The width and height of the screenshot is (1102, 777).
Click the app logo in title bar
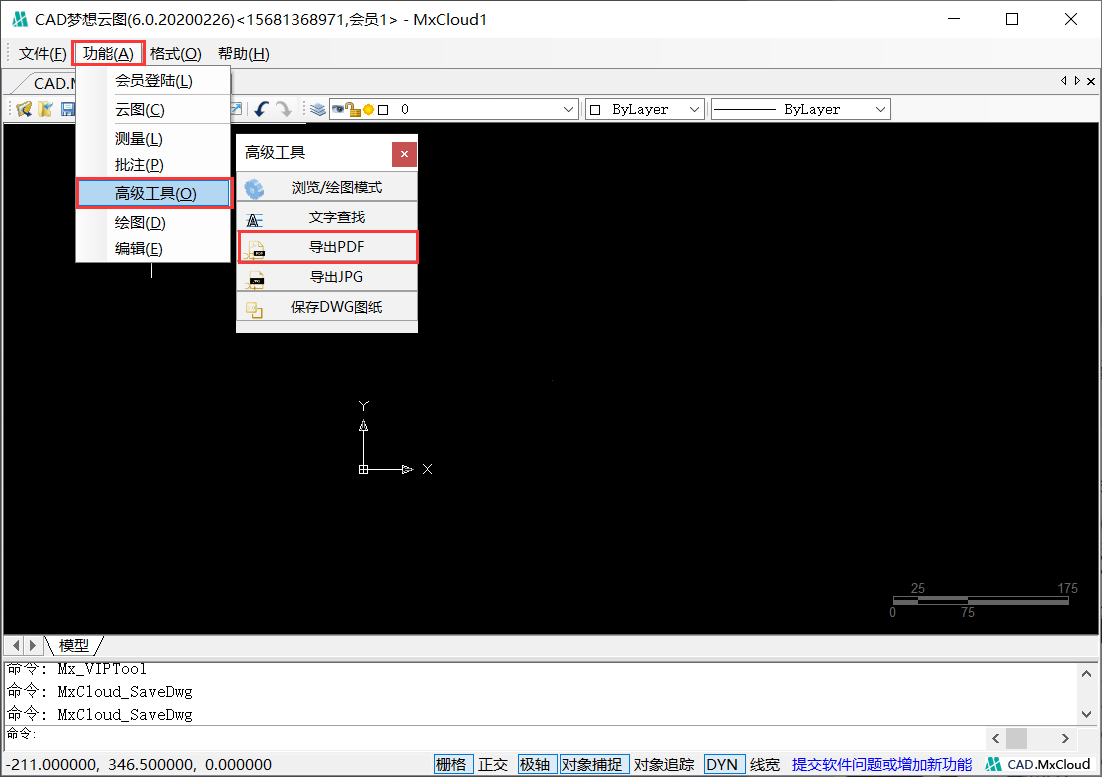20,19
